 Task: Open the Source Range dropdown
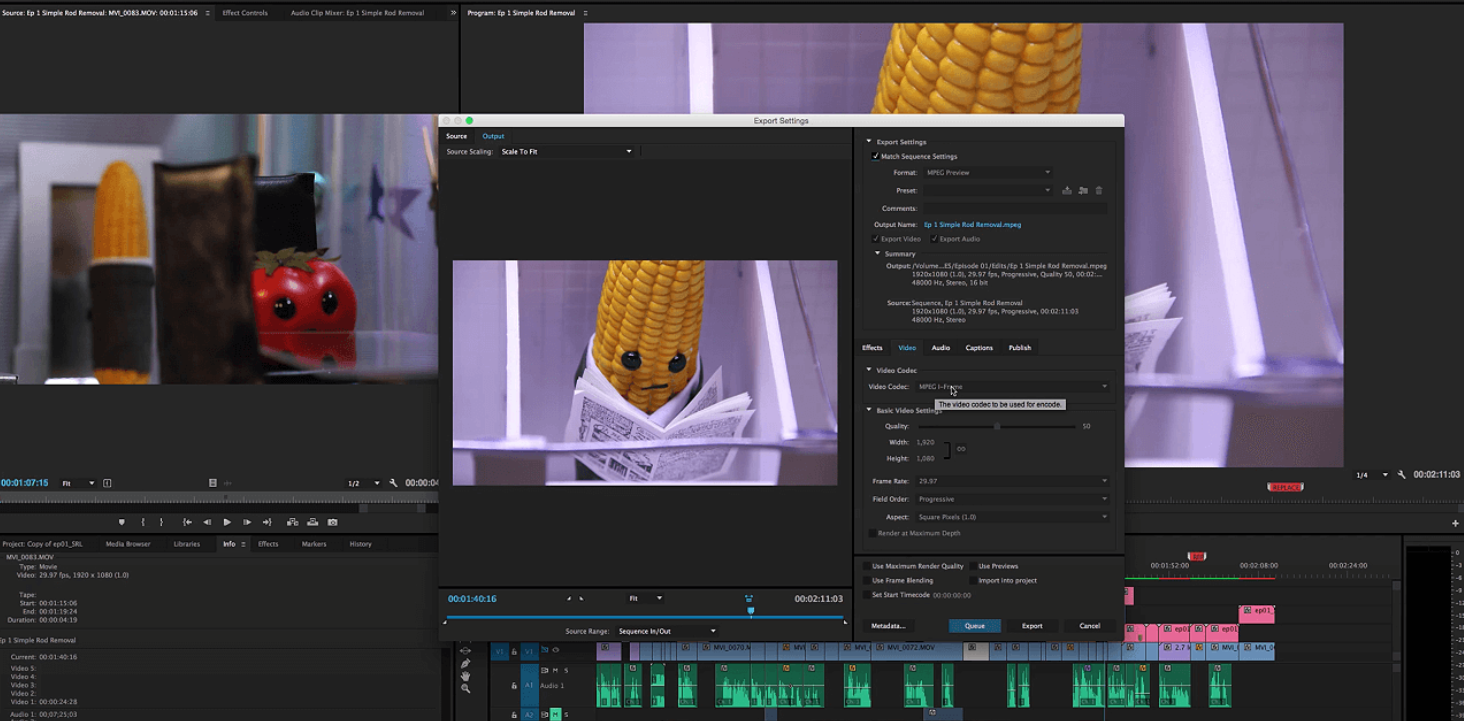tap(667, 631)
